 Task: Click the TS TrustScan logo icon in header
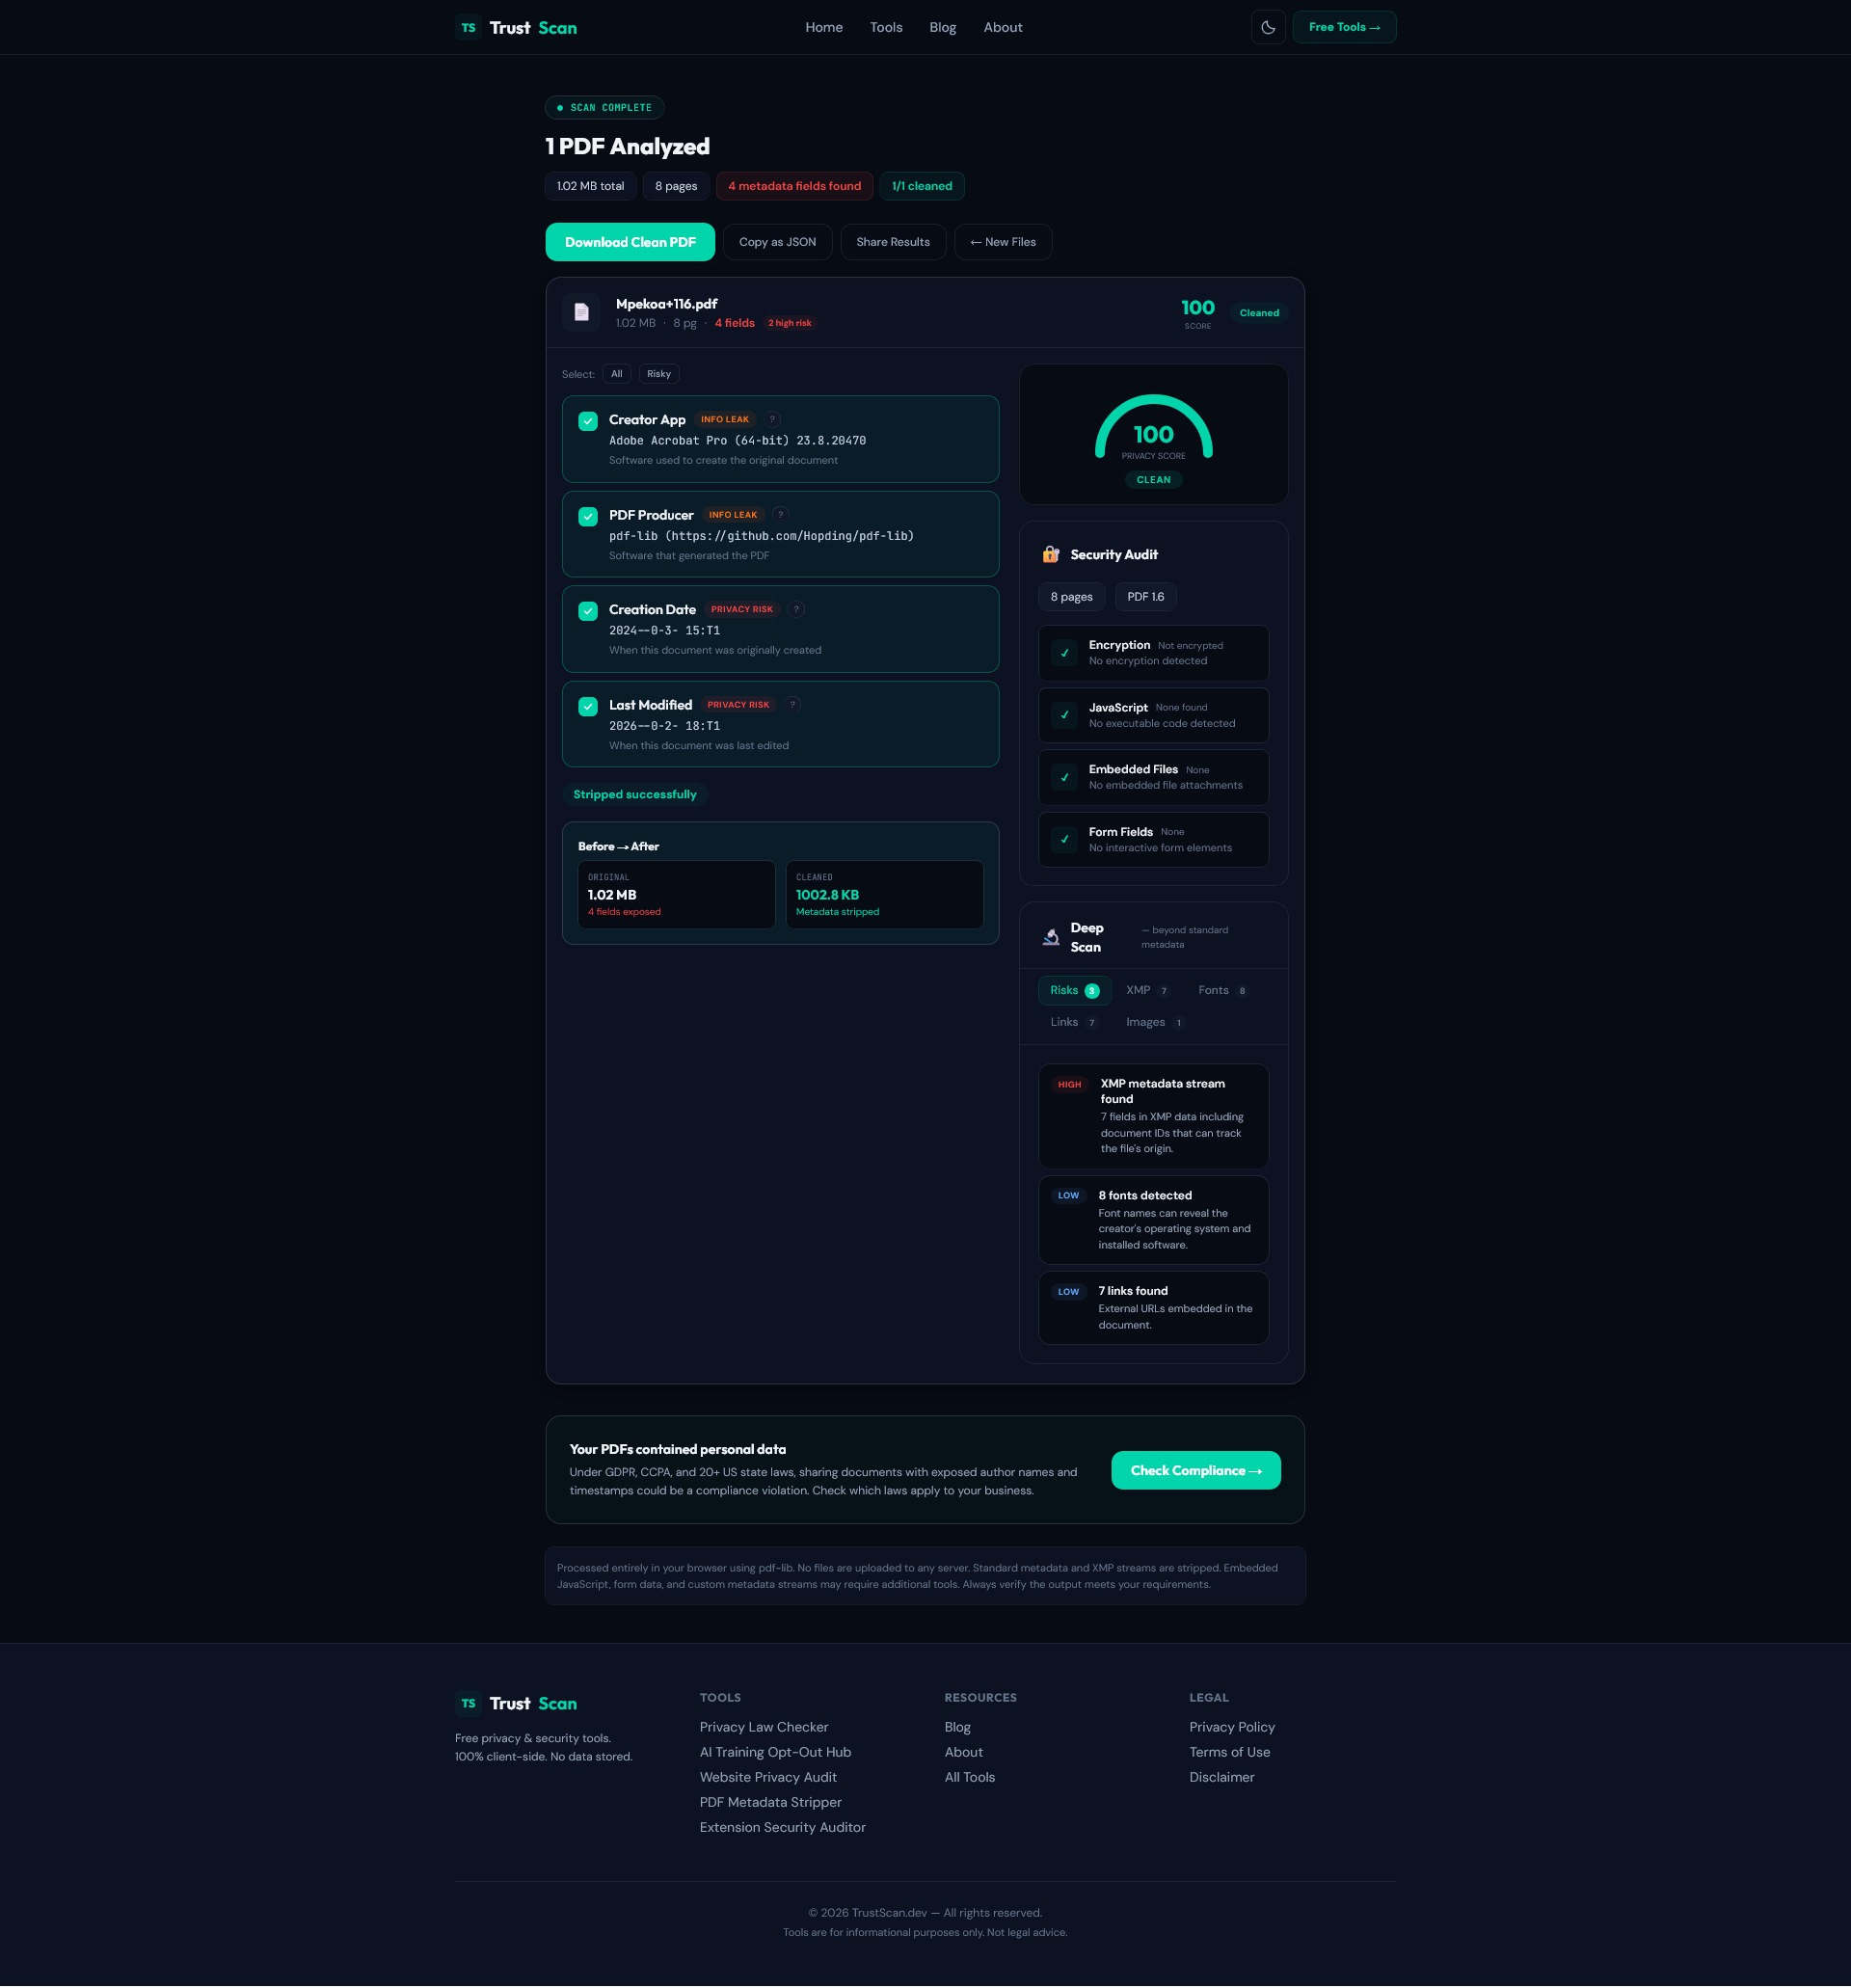[467, 27]
